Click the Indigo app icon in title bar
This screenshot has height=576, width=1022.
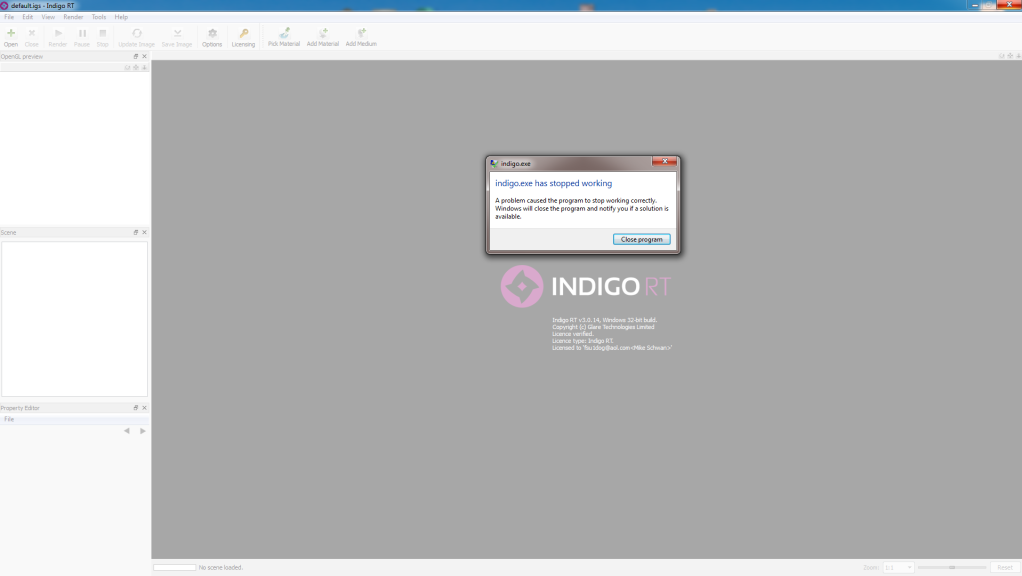5,5
